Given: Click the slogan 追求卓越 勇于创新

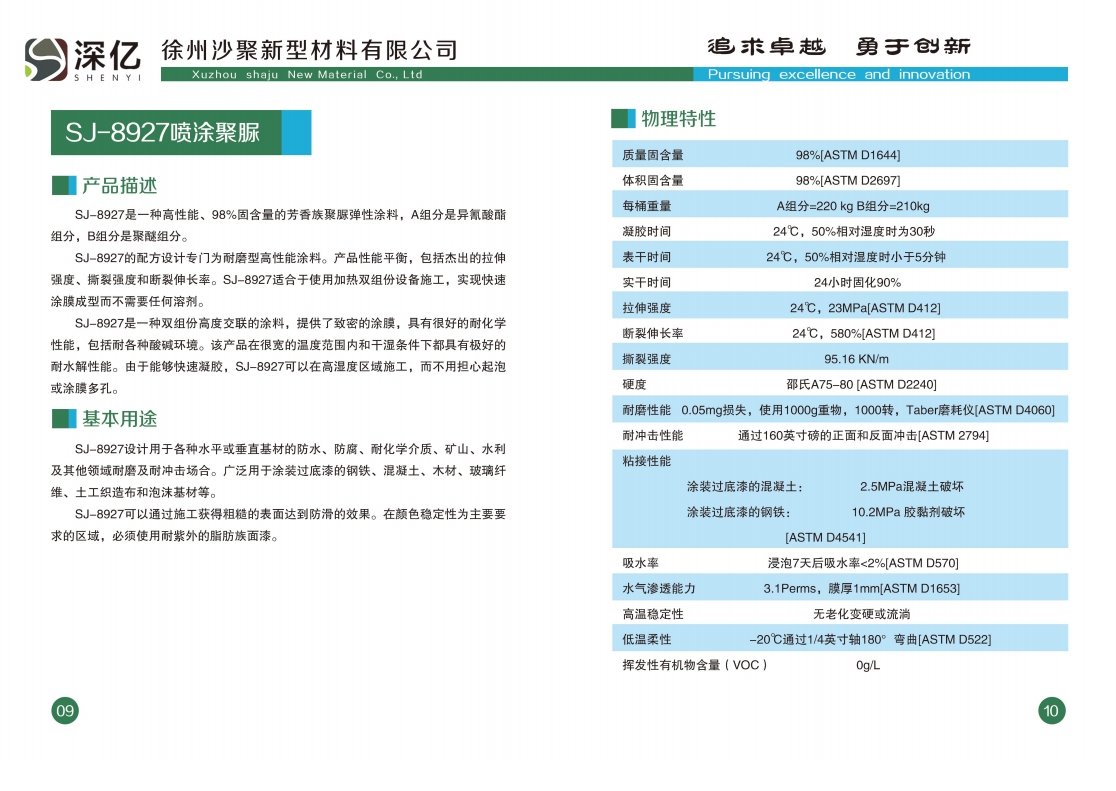Looking at the screenshot, I should click(x=838, y=47).
